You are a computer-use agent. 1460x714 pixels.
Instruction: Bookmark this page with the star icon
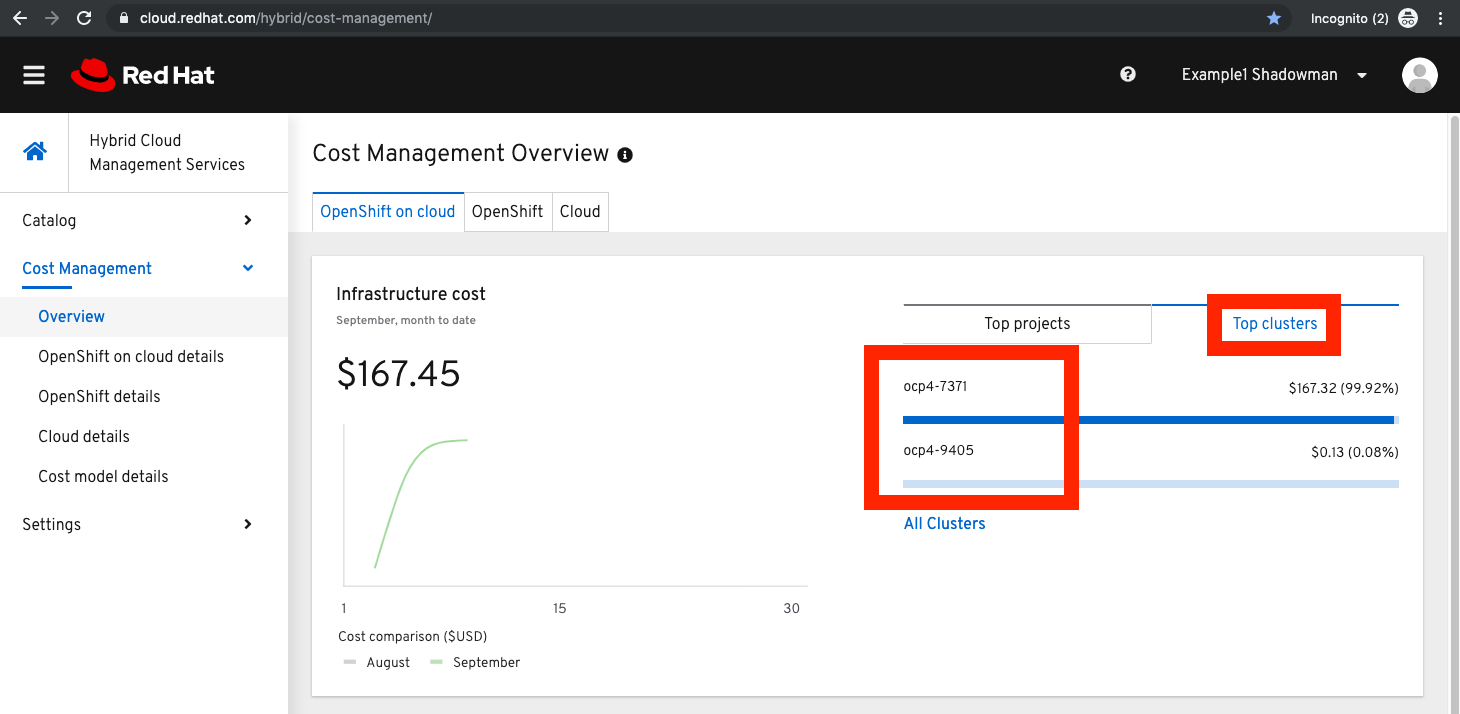coord(1273,18)
